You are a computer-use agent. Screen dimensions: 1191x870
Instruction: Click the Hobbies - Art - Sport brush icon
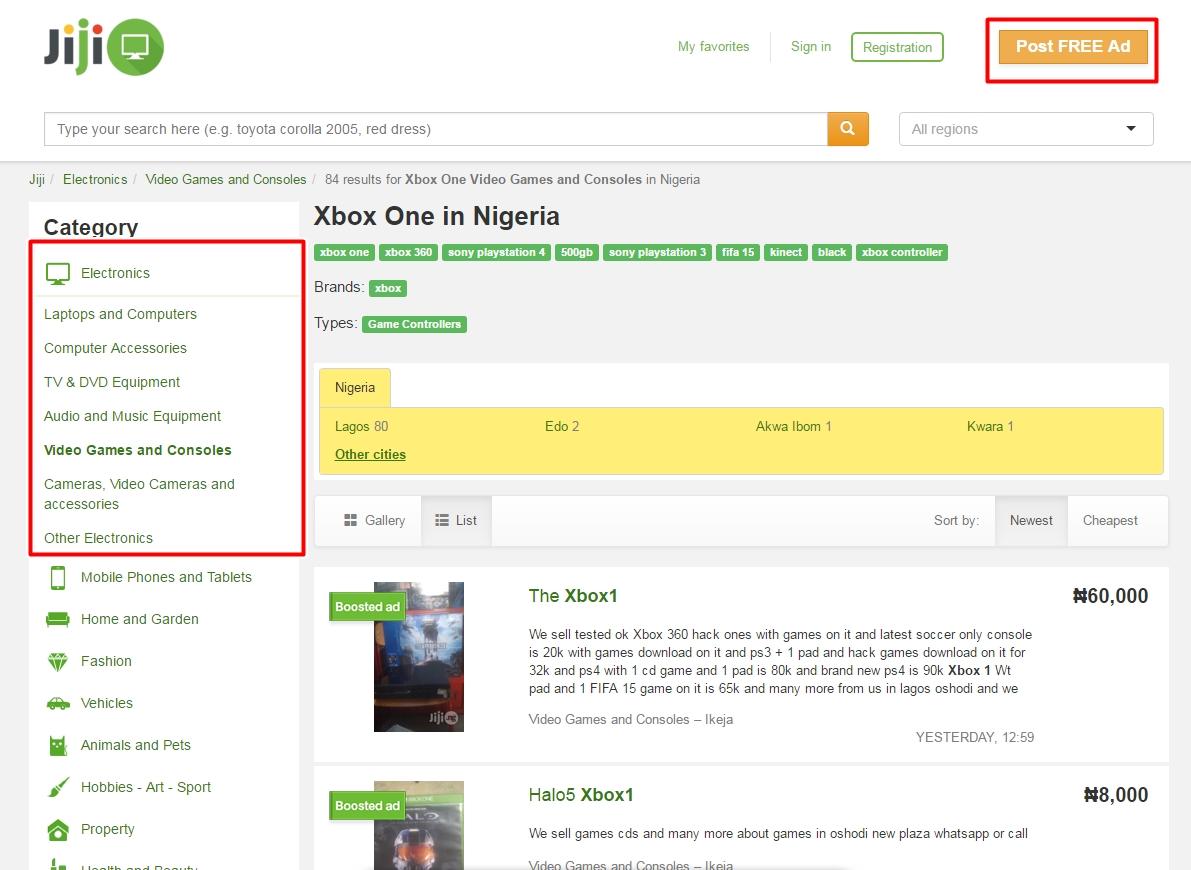tap(58, 787)
